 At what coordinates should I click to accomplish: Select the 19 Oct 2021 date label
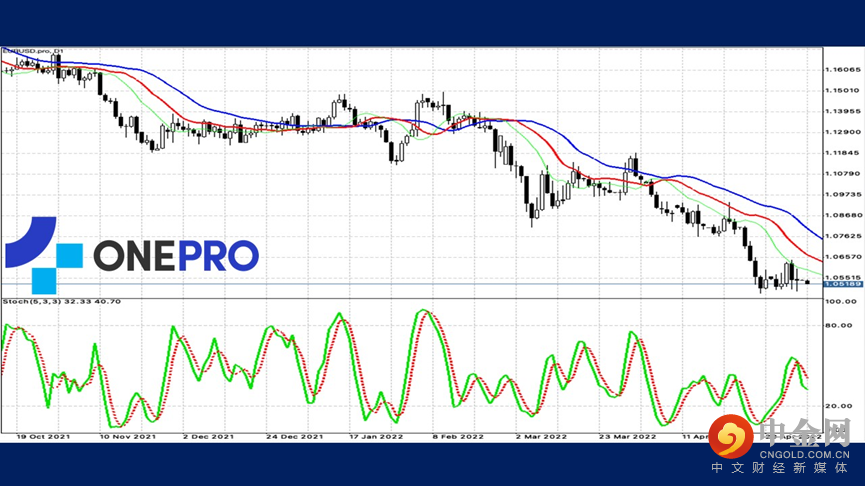click(x=43, y=436)
